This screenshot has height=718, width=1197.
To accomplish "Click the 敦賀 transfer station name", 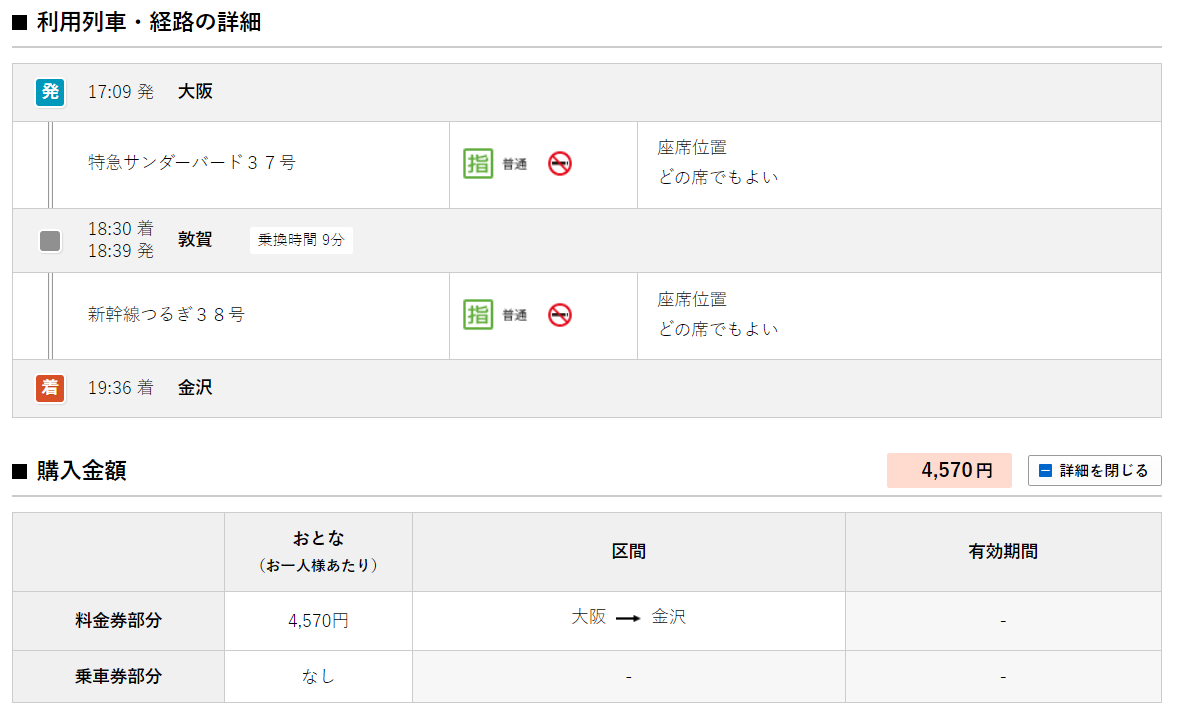I will pyautogui.click(x=195, y=240).
